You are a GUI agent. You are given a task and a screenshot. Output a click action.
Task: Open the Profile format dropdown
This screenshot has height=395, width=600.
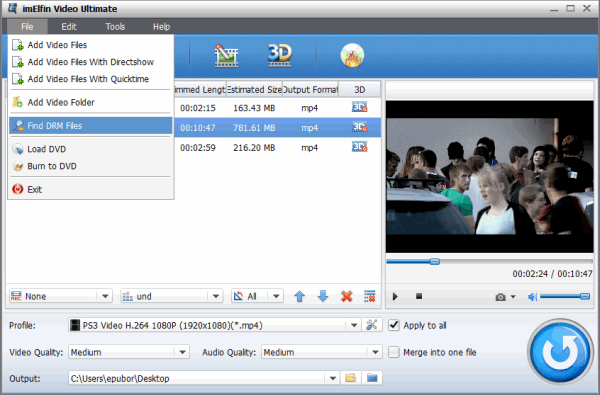coord(354,325)
